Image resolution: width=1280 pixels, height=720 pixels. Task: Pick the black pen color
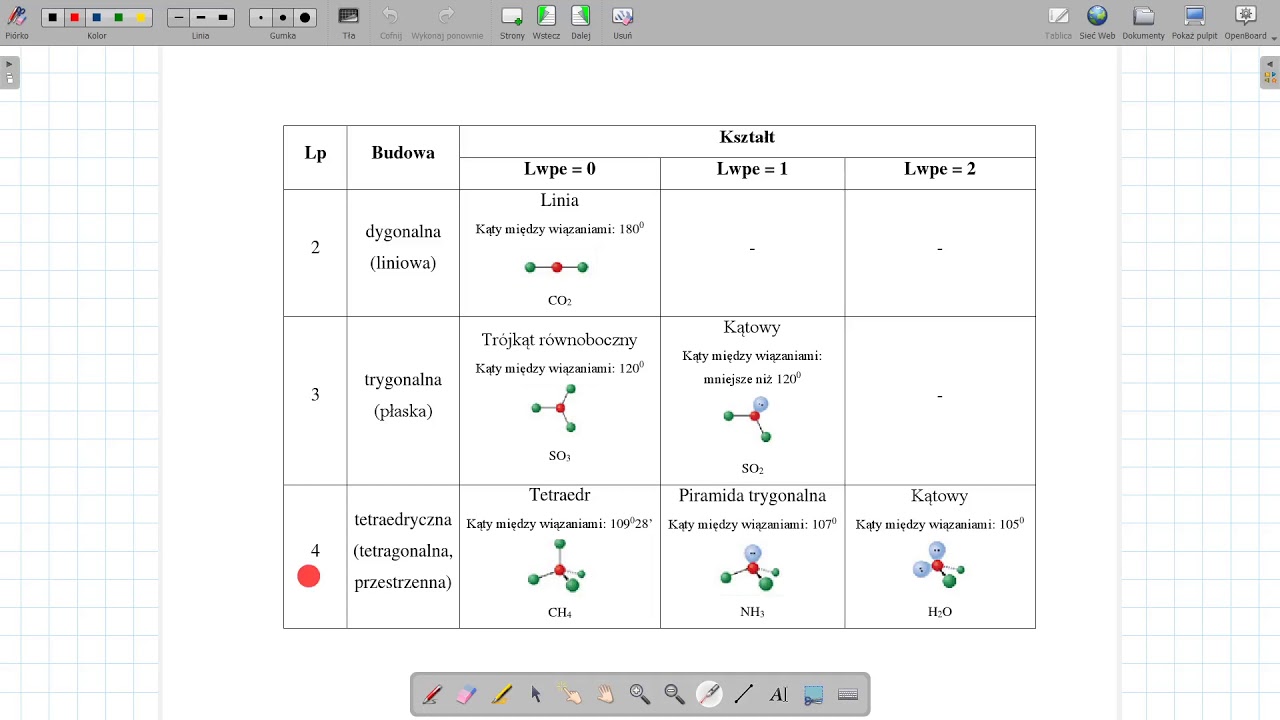pyautogui.click(x=53, y=17)
